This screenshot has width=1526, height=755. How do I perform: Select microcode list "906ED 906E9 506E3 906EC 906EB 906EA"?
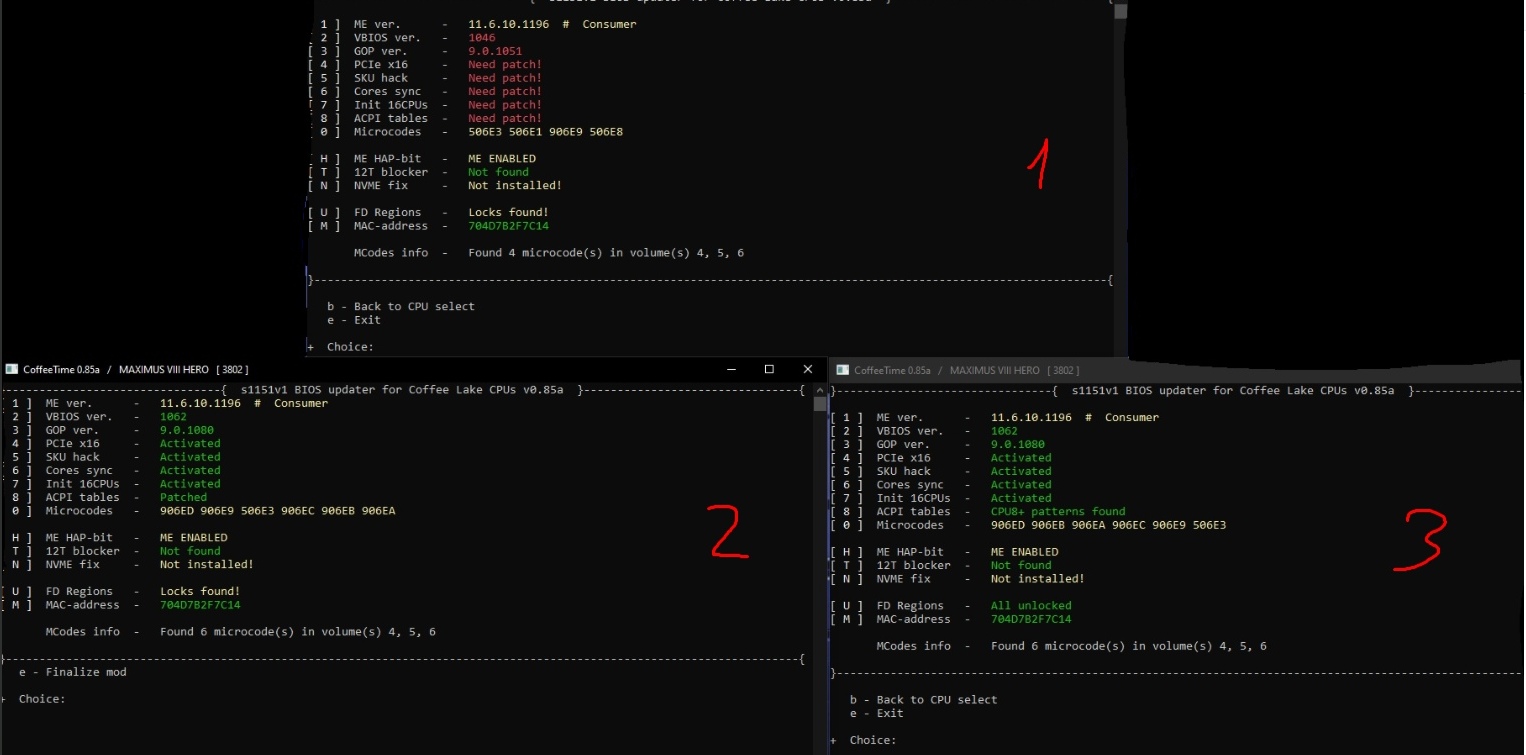click(x=278, y=511)
